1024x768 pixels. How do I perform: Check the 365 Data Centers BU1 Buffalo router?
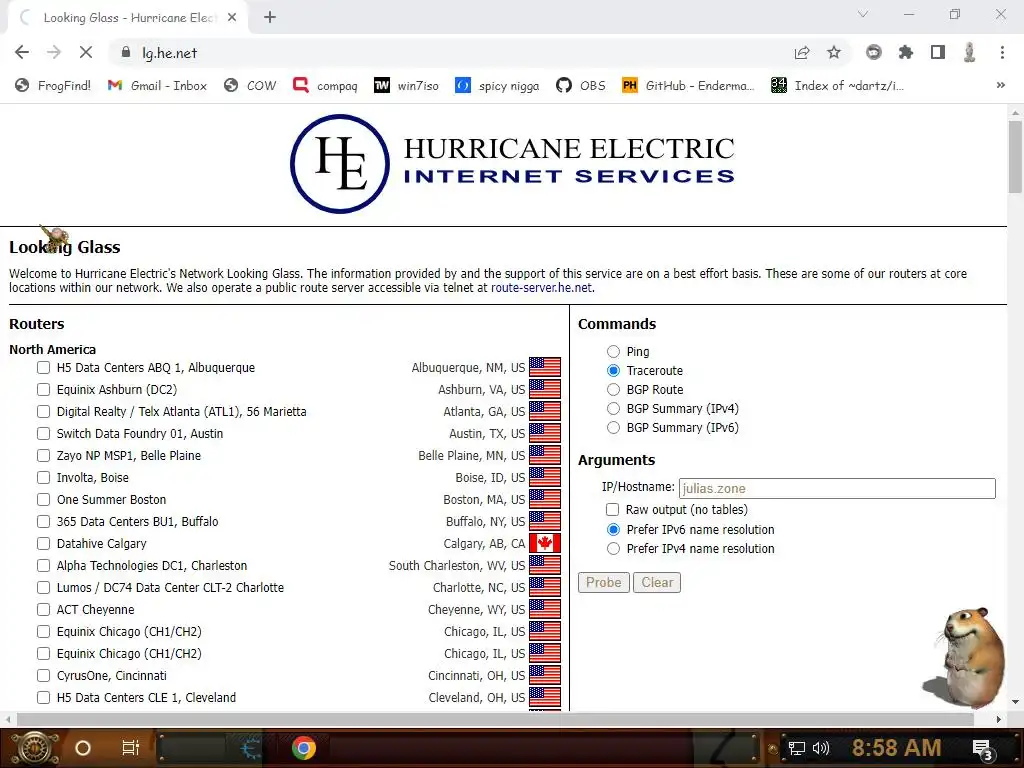tap(43, 522)
